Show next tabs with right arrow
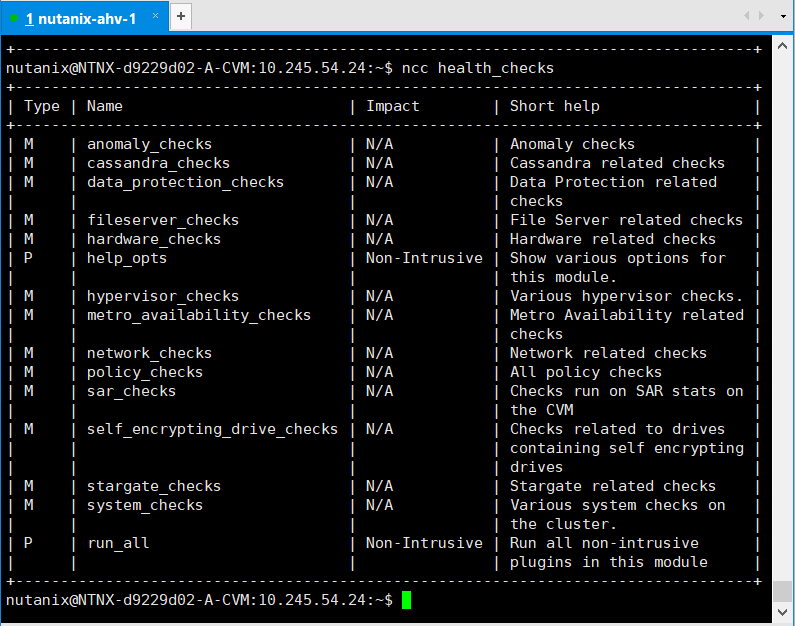795x626 pixels. click(761, 16)
